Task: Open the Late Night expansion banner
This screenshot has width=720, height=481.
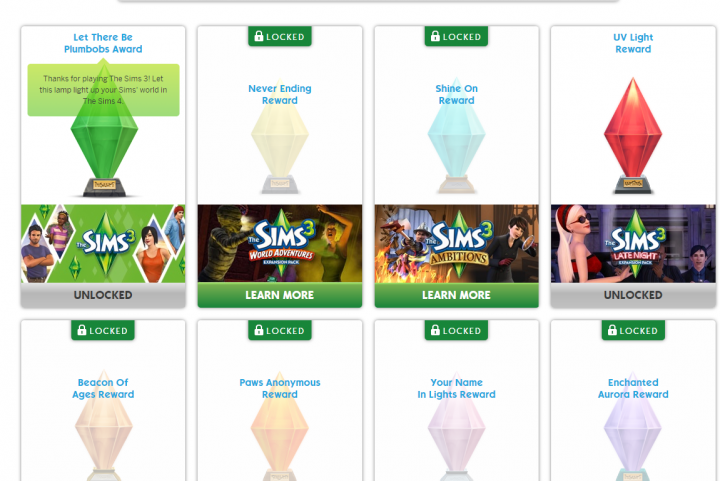Action: [x=633, y=244]
